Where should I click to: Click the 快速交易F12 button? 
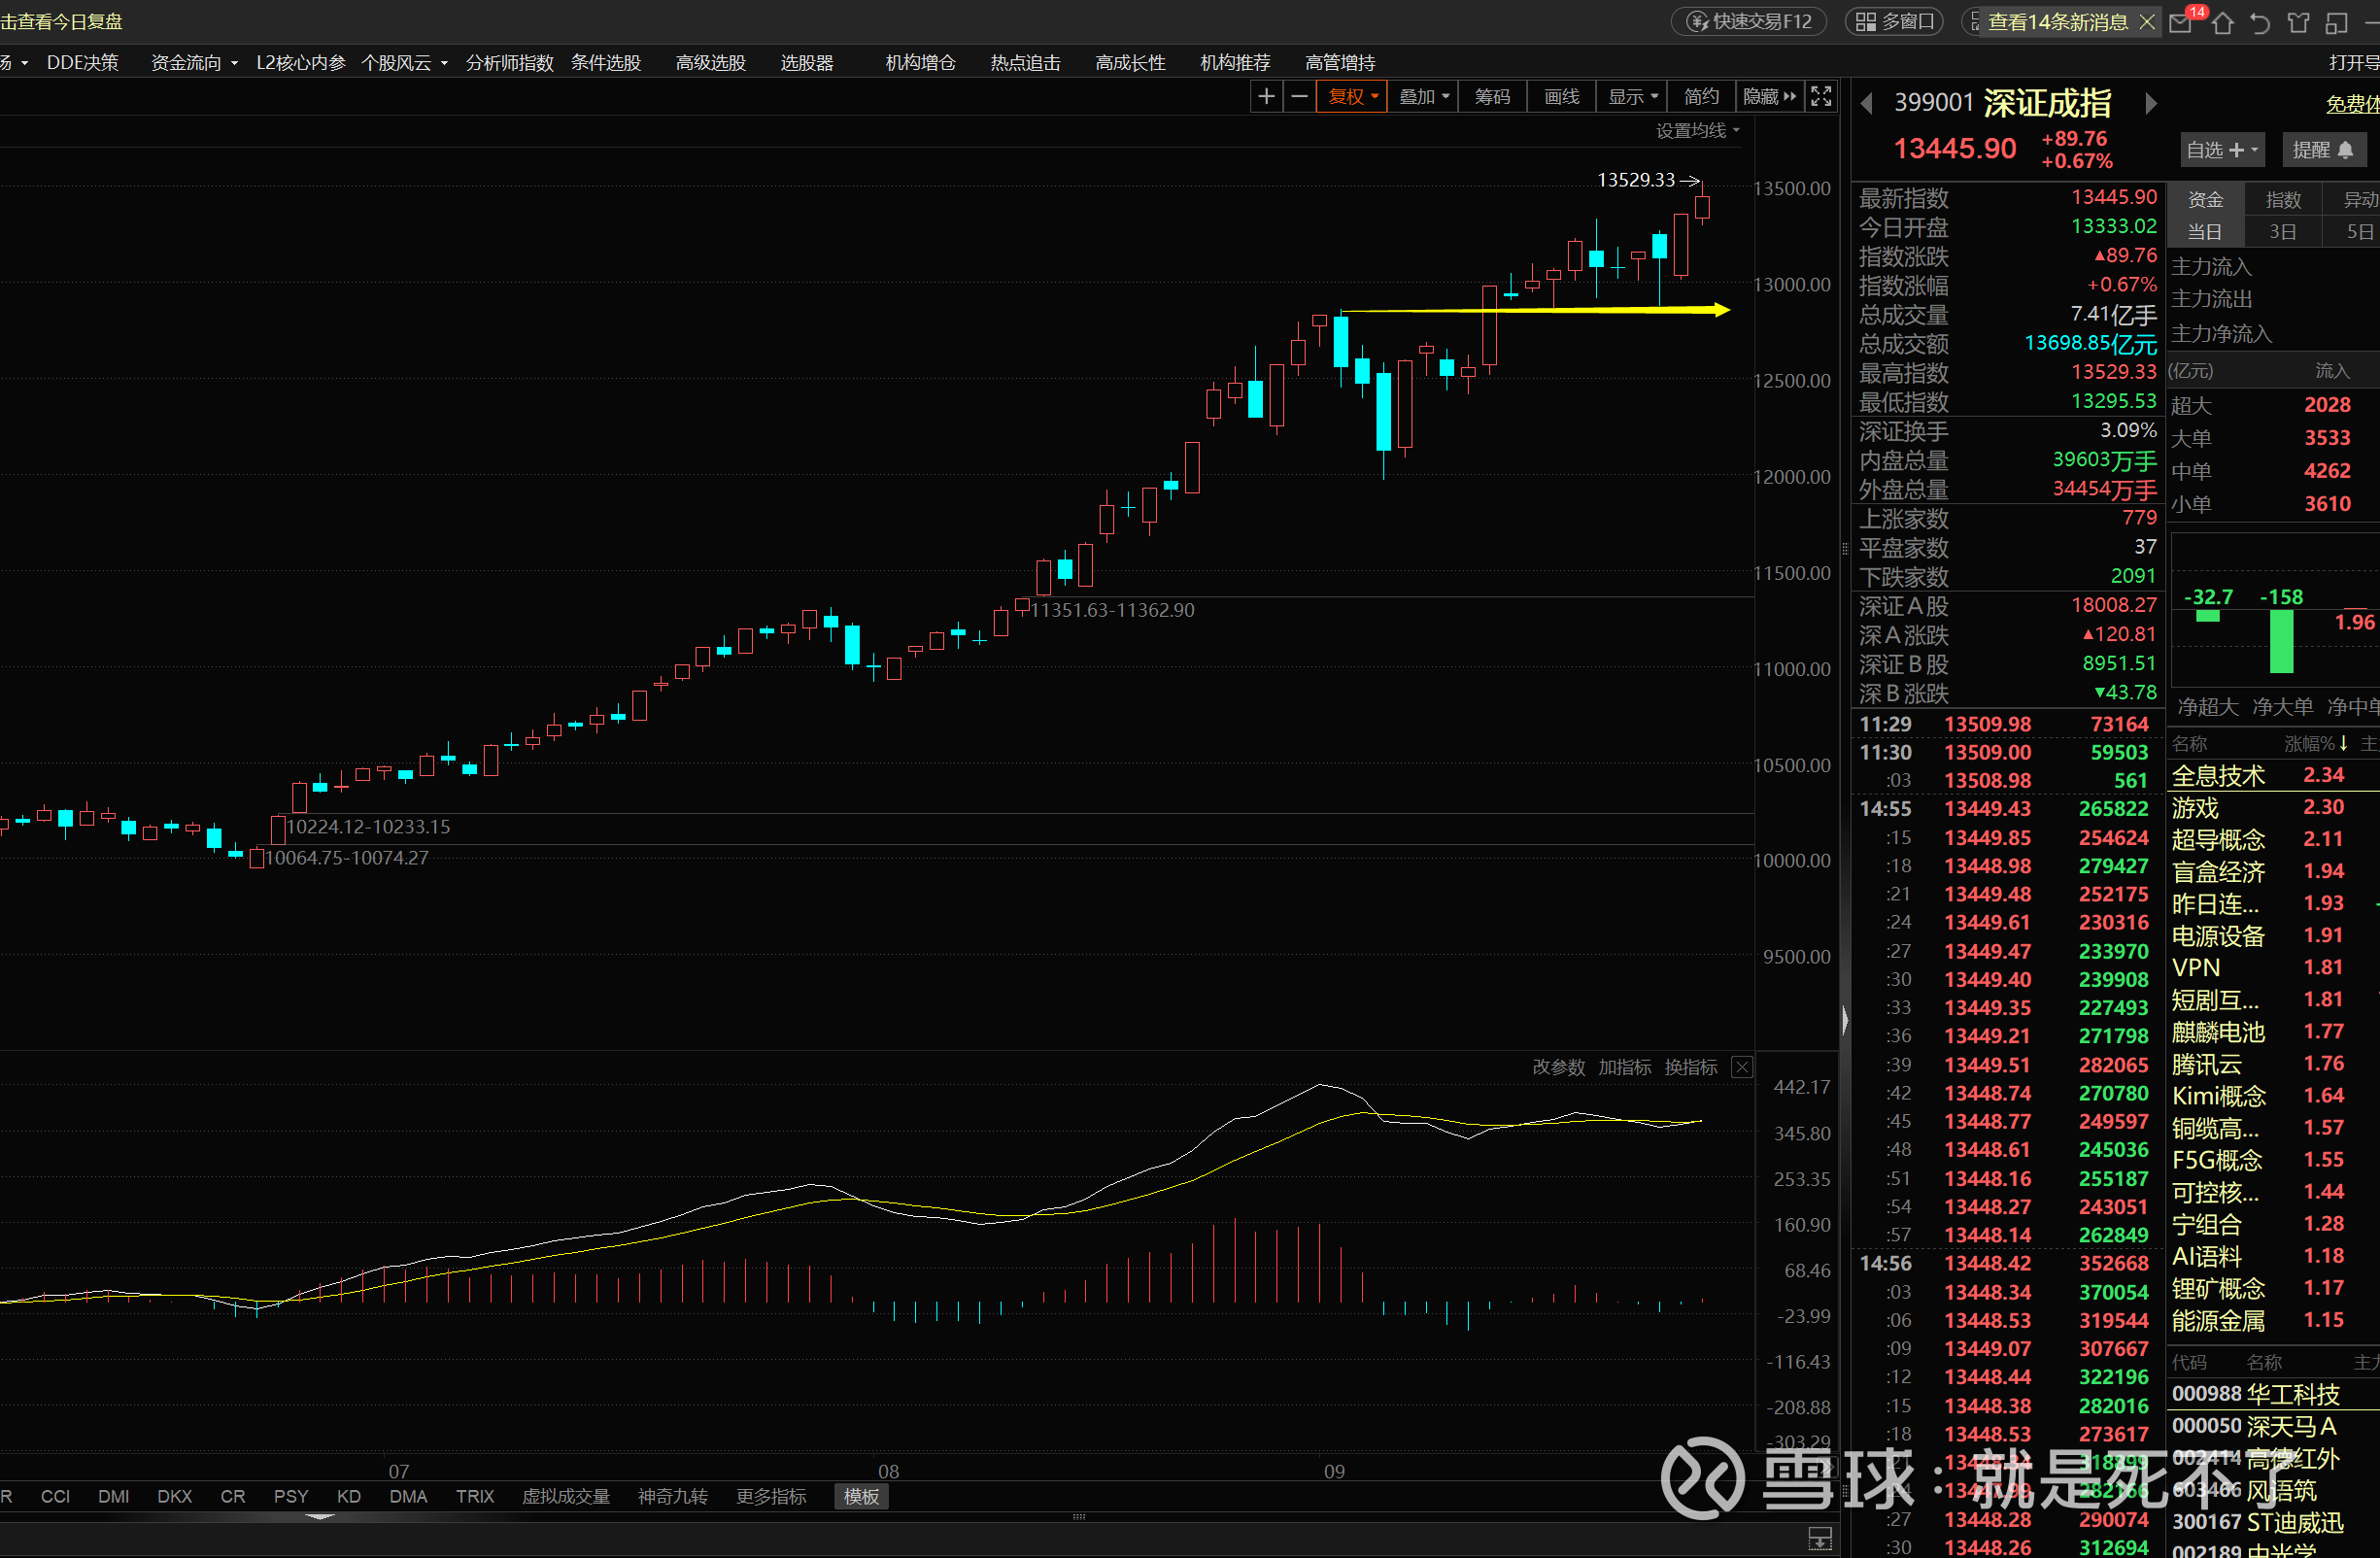coord(1749,22)
